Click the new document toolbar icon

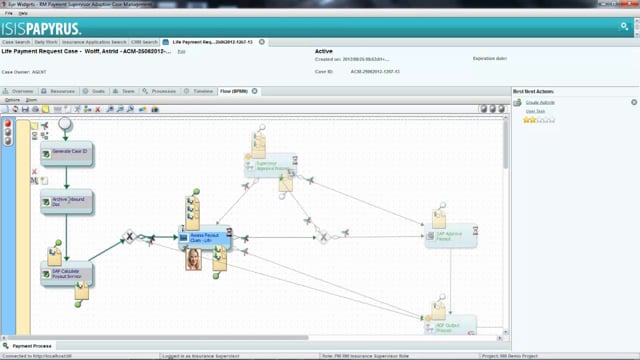pyautogui.click(x=5, y=109)
